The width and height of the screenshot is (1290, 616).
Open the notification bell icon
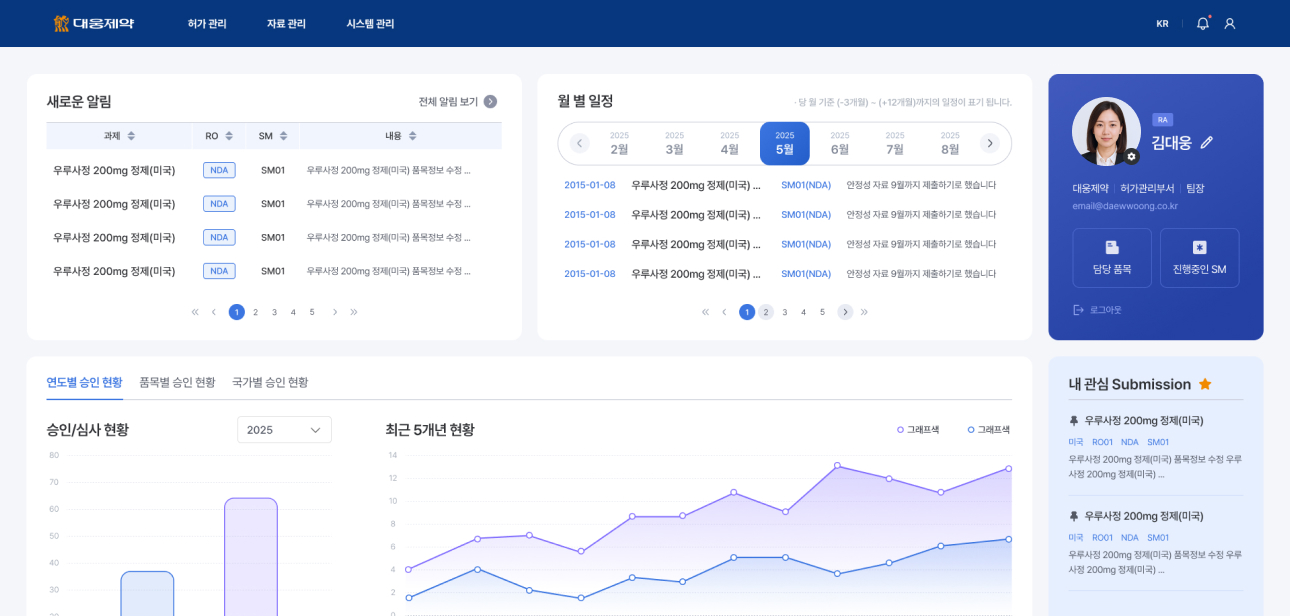pos(1202,23)
